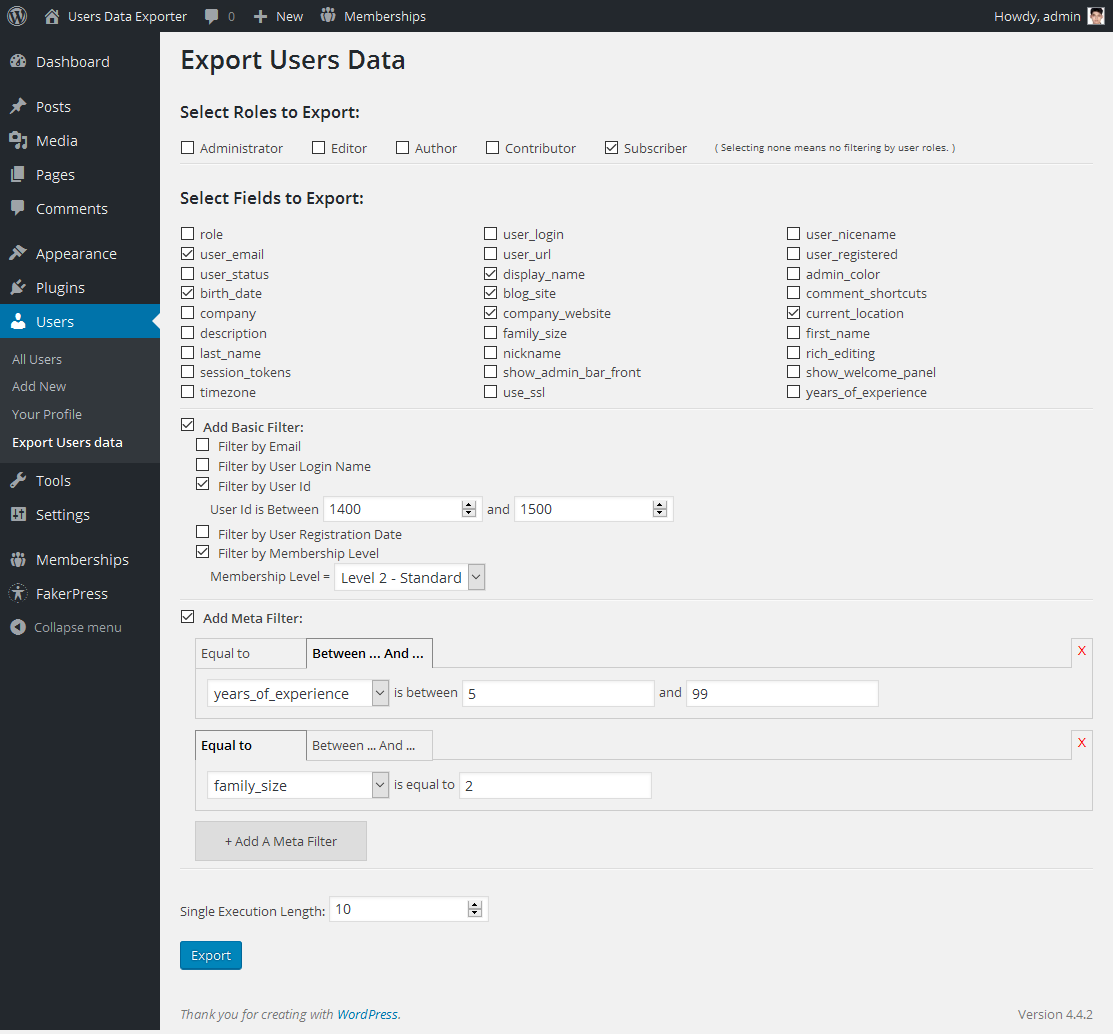Check the Administrator role checkbox
The width and height of the screenshot is (1113, 1034).
click(188, 148)
